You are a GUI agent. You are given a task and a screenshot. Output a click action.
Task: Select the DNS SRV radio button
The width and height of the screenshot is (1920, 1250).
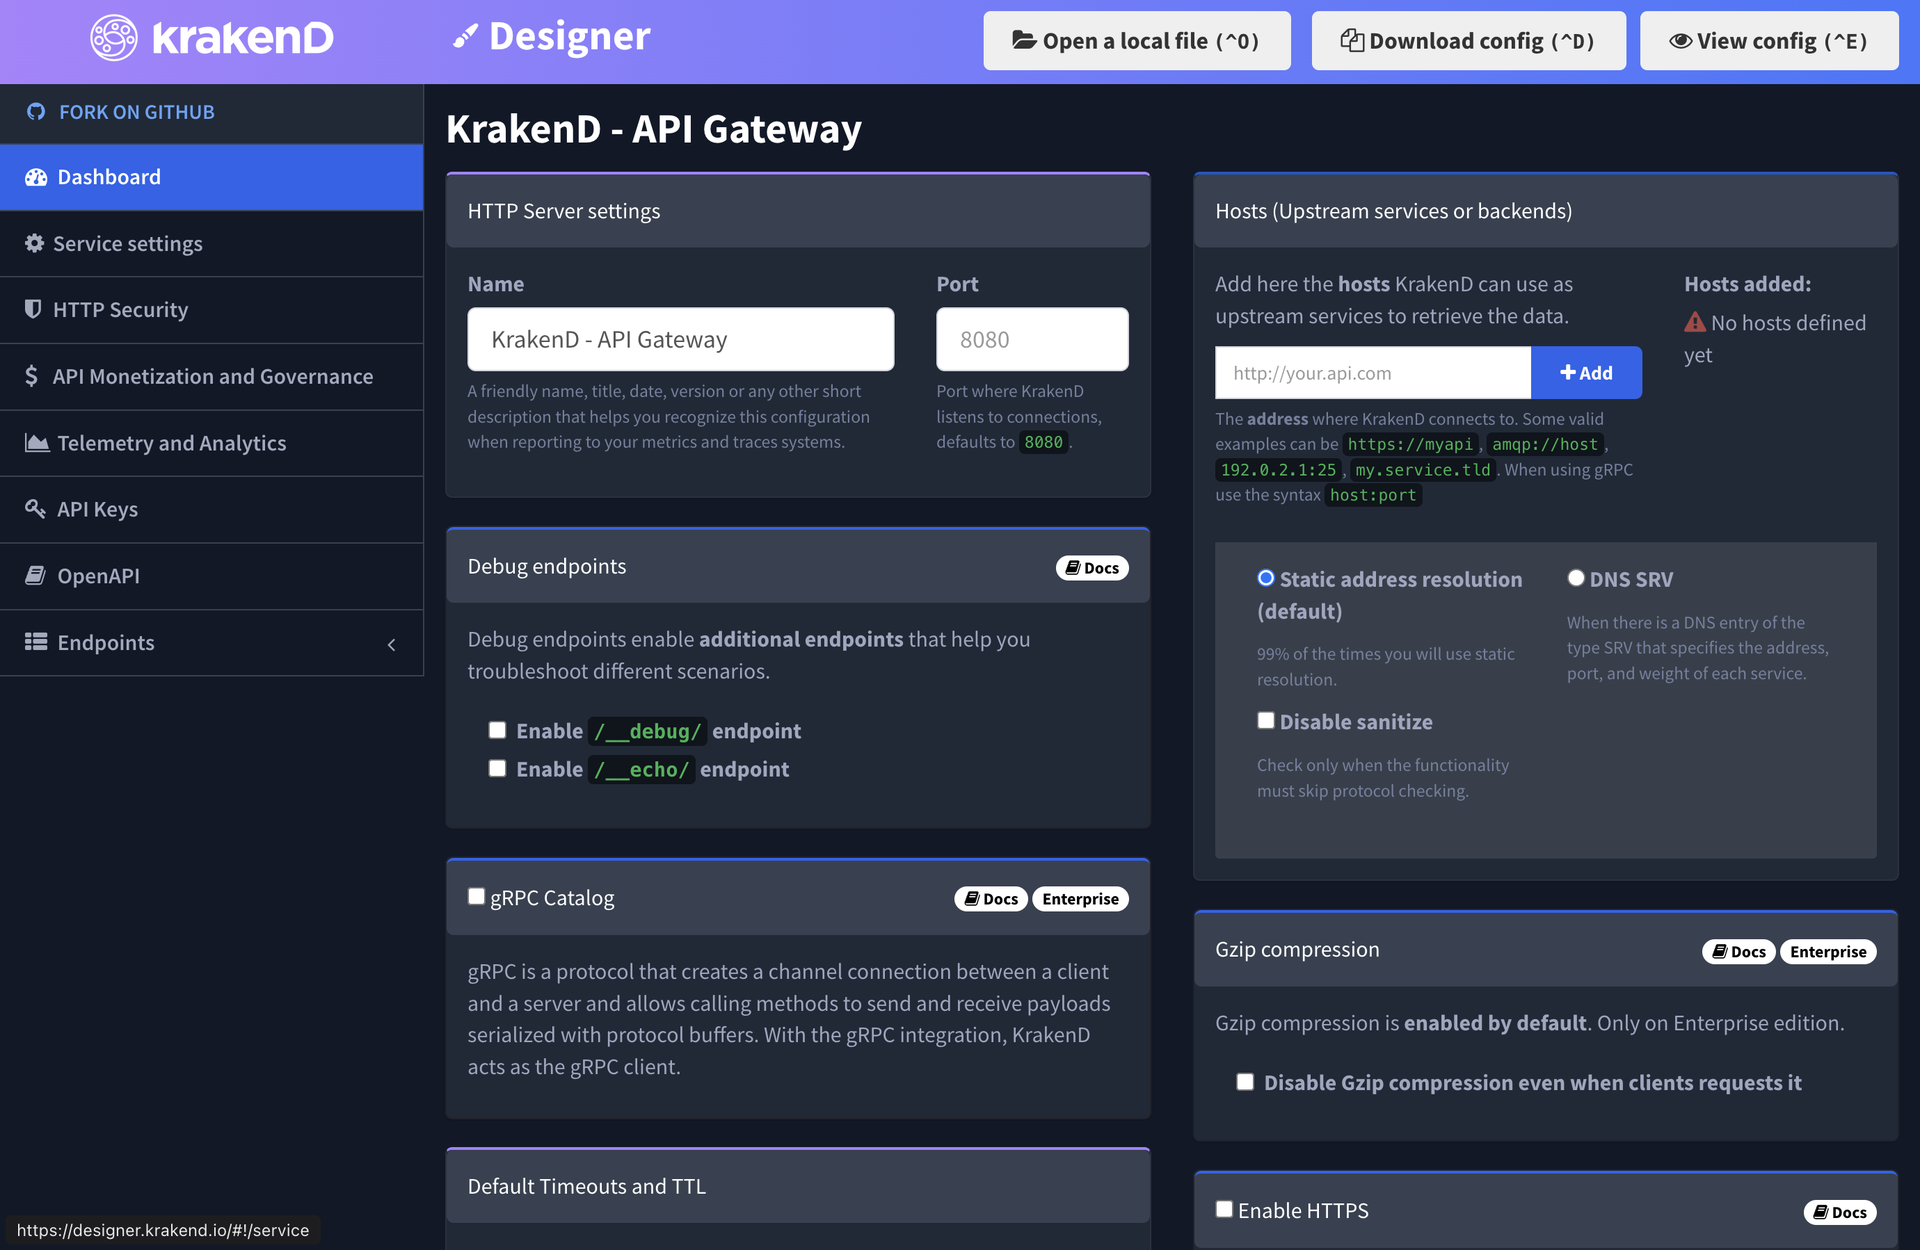[1576, 578]
